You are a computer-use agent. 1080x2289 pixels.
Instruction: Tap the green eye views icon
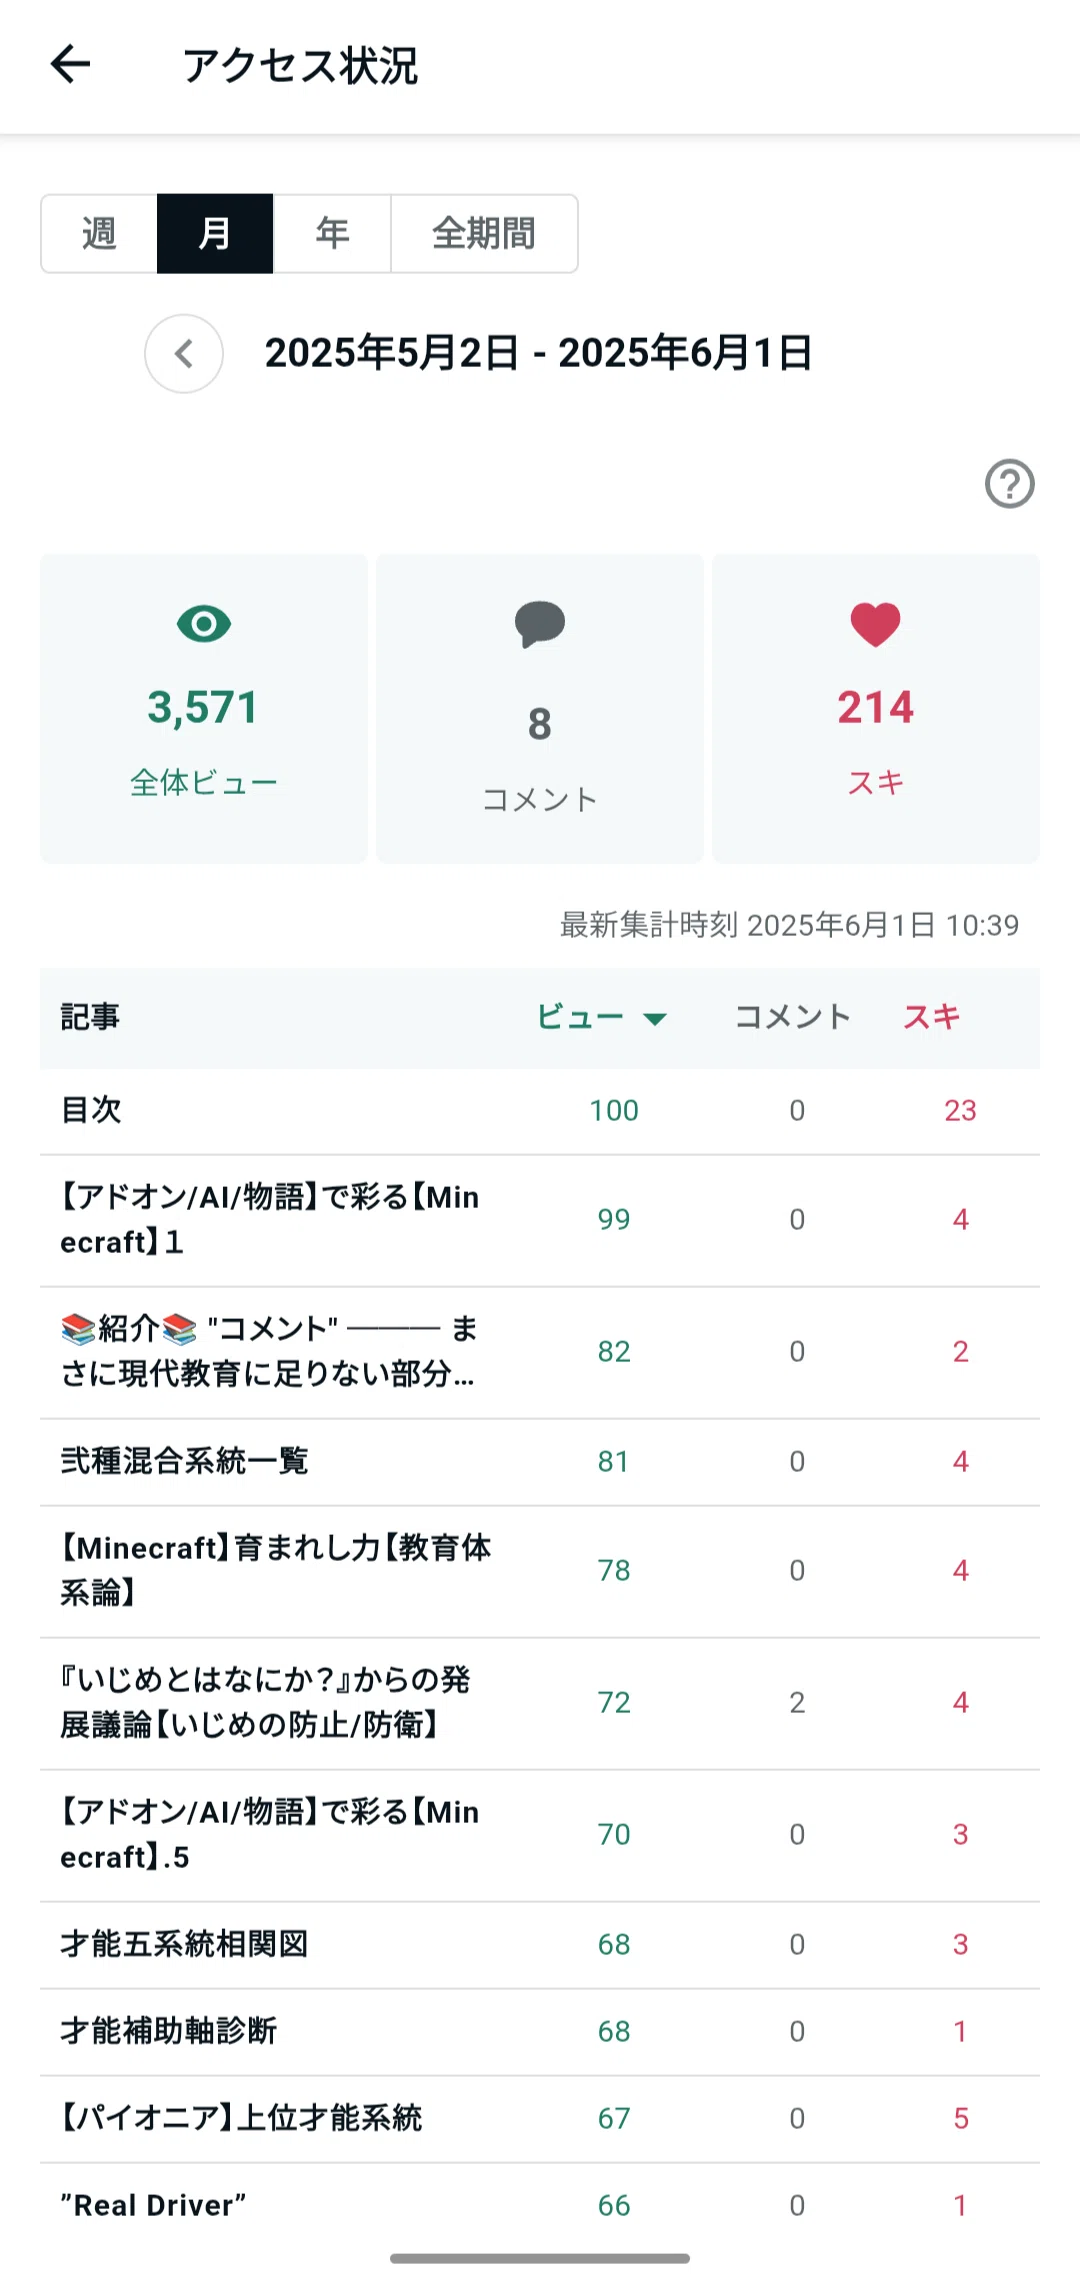click(x=204, y=624)
